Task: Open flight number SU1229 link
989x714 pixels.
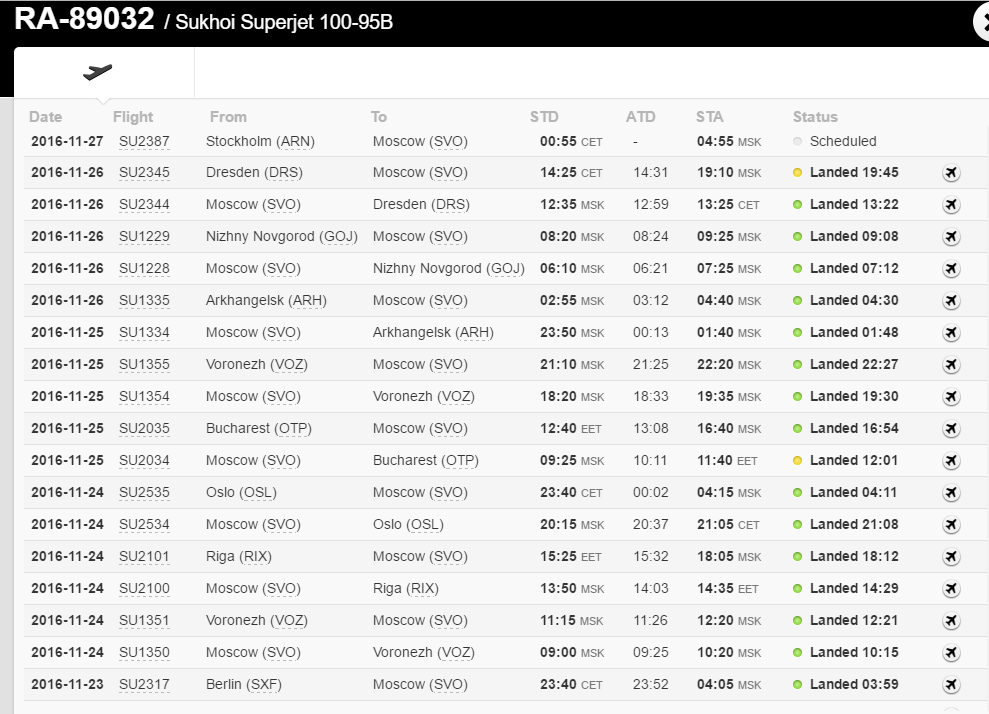Action: pyautogui.click(x=144, y=237)
